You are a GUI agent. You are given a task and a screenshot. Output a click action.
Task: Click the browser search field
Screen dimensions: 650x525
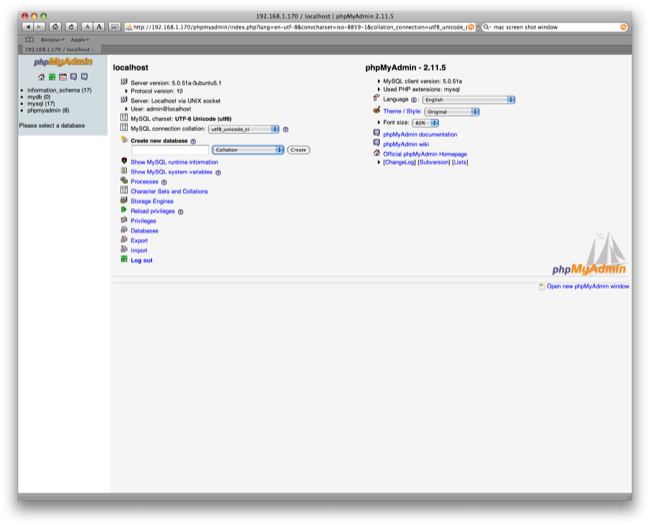point(554,27)
